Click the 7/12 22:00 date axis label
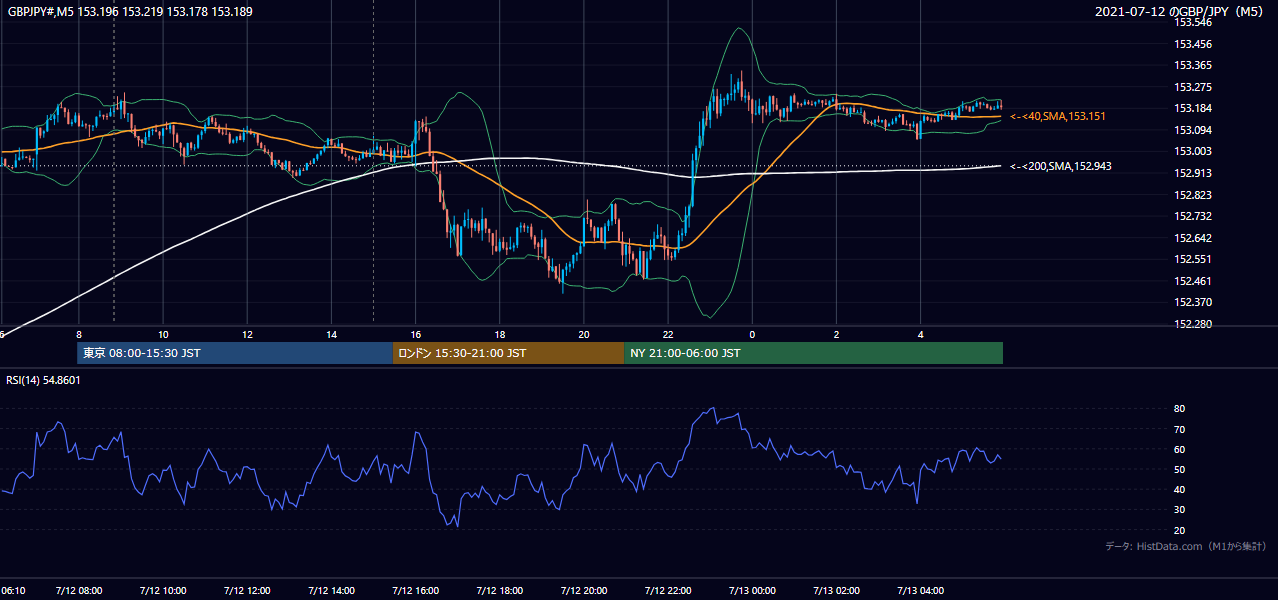Viewport: 1278px width, 600px height. click(x=668, y=591)
